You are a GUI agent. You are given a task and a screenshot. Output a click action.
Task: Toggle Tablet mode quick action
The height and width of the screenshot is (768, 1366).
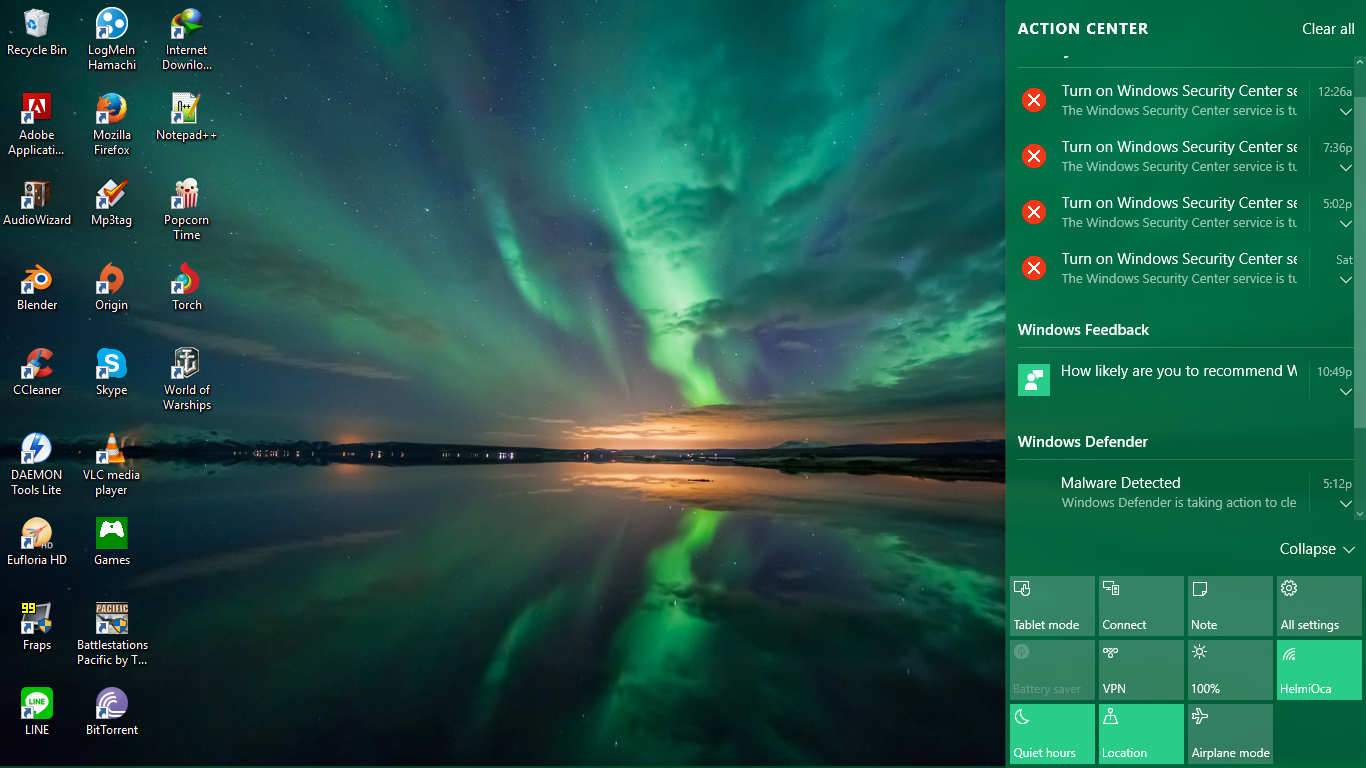(1052, 606)
